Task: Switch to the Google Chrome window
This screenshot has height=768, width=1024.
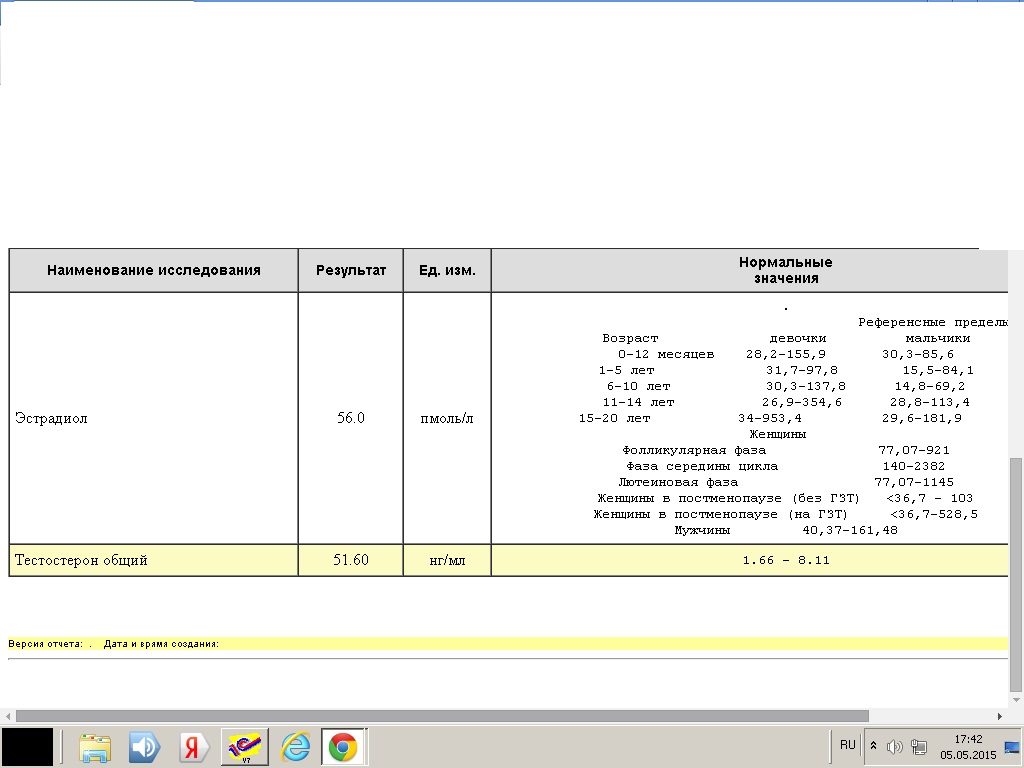Action: [x=343, y=747]
